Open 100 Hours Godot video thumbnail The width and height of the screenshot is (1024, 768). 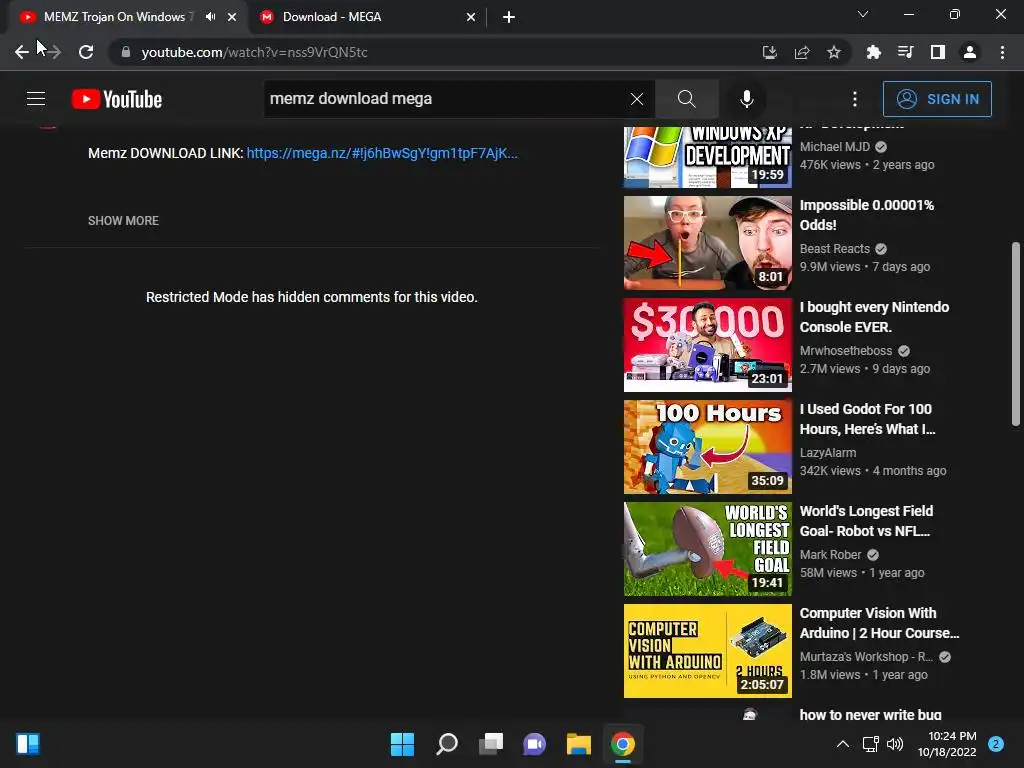pyautogui.click(x=707, y=447)
